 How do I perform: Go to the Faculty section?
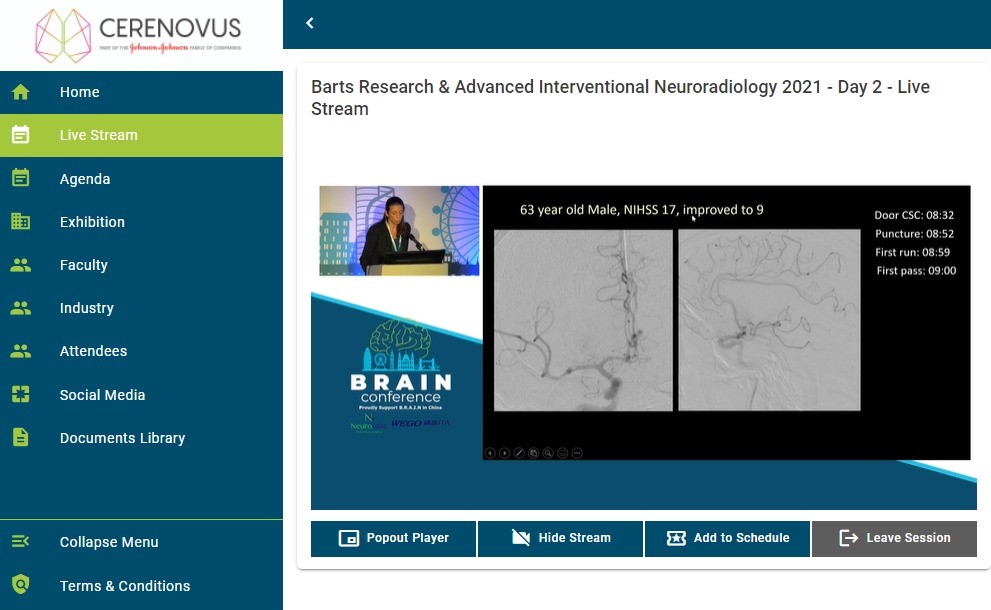(x=141, y=265)
